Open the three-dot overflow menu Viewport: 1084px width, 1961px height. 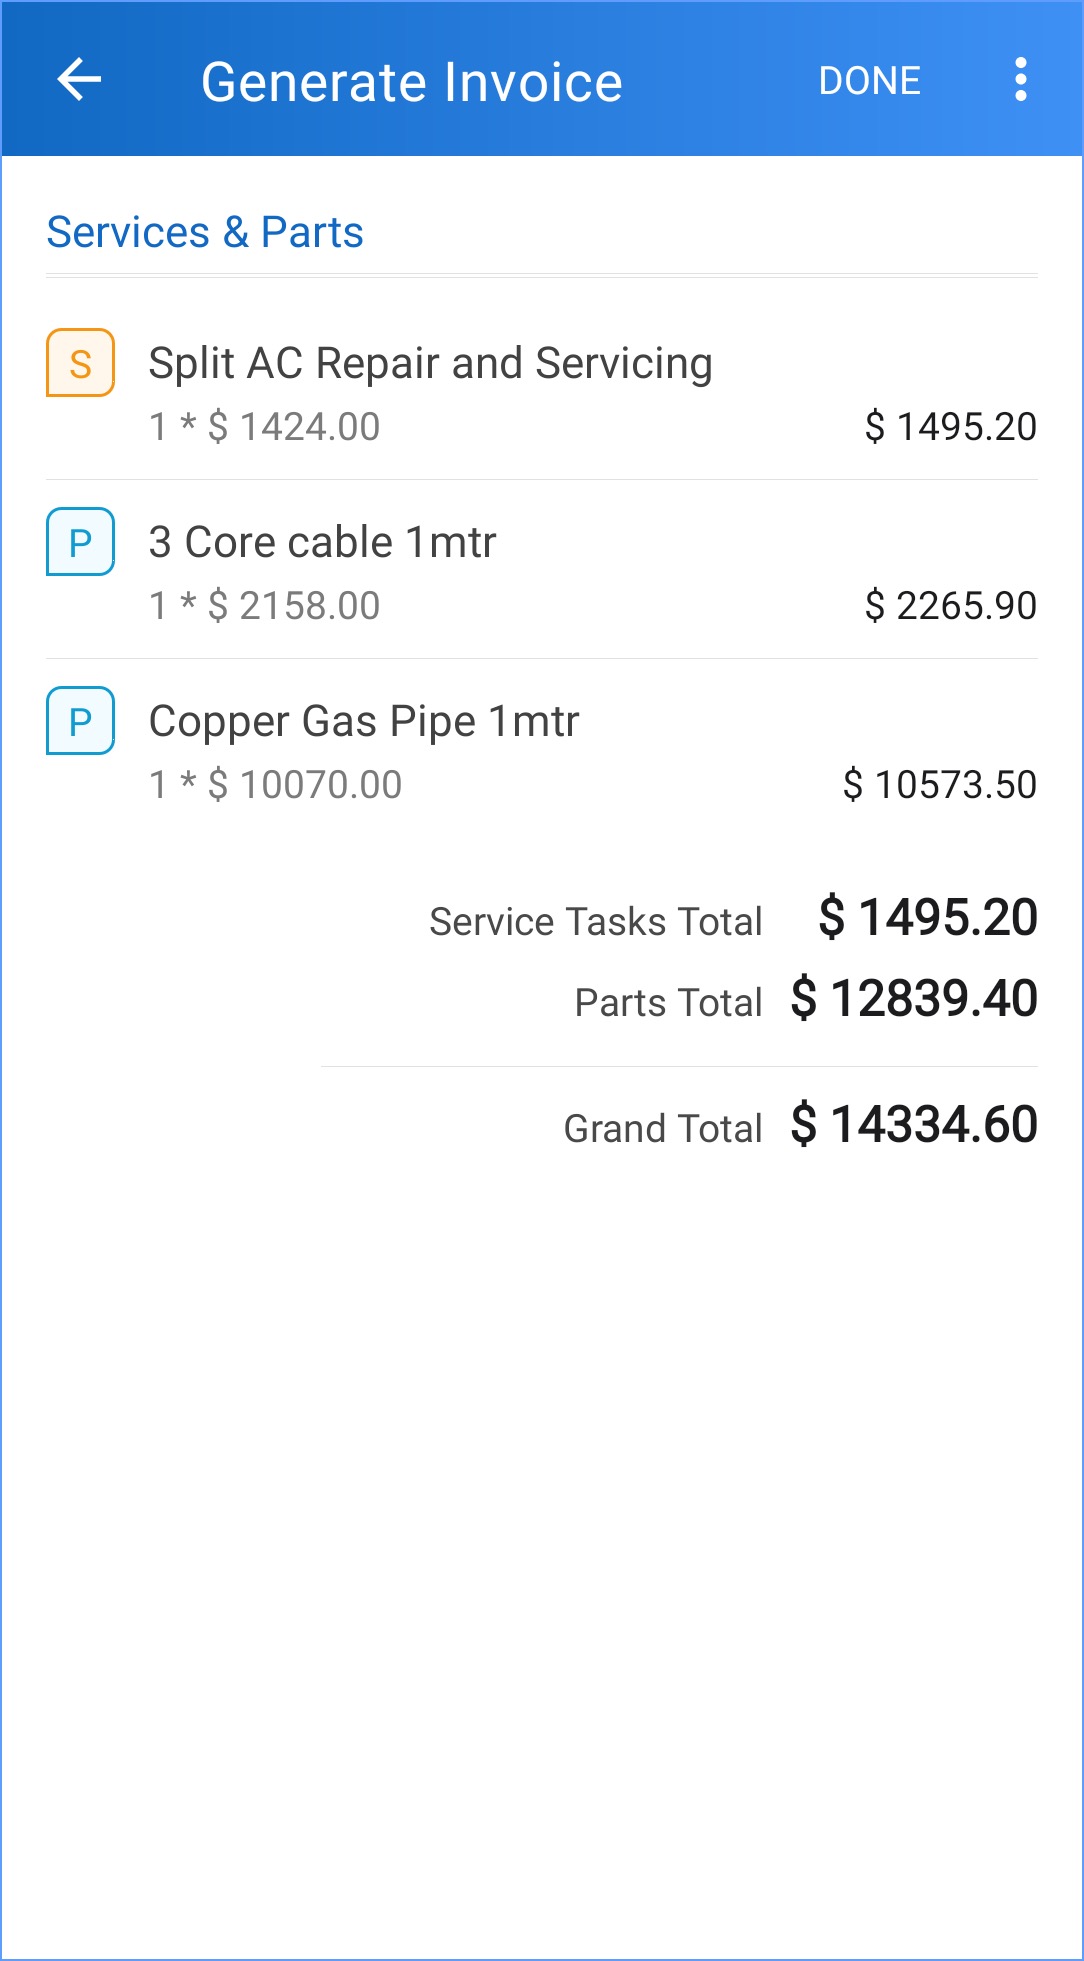[x=1020, y=80]
